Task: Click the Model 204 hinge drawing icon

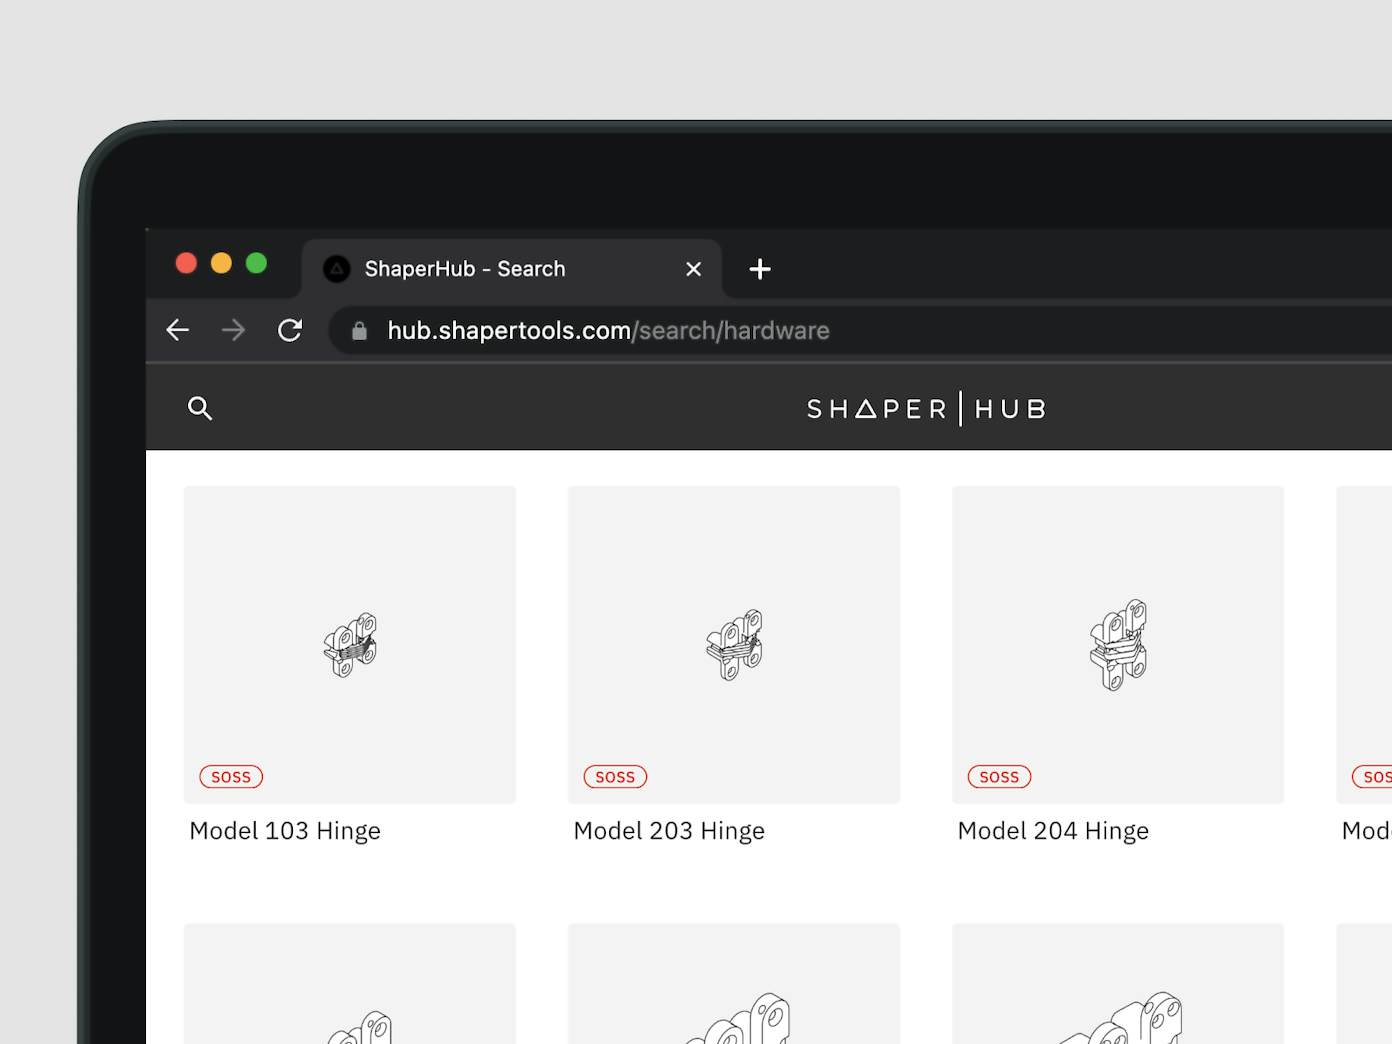Action: [x=1118, y=645]
